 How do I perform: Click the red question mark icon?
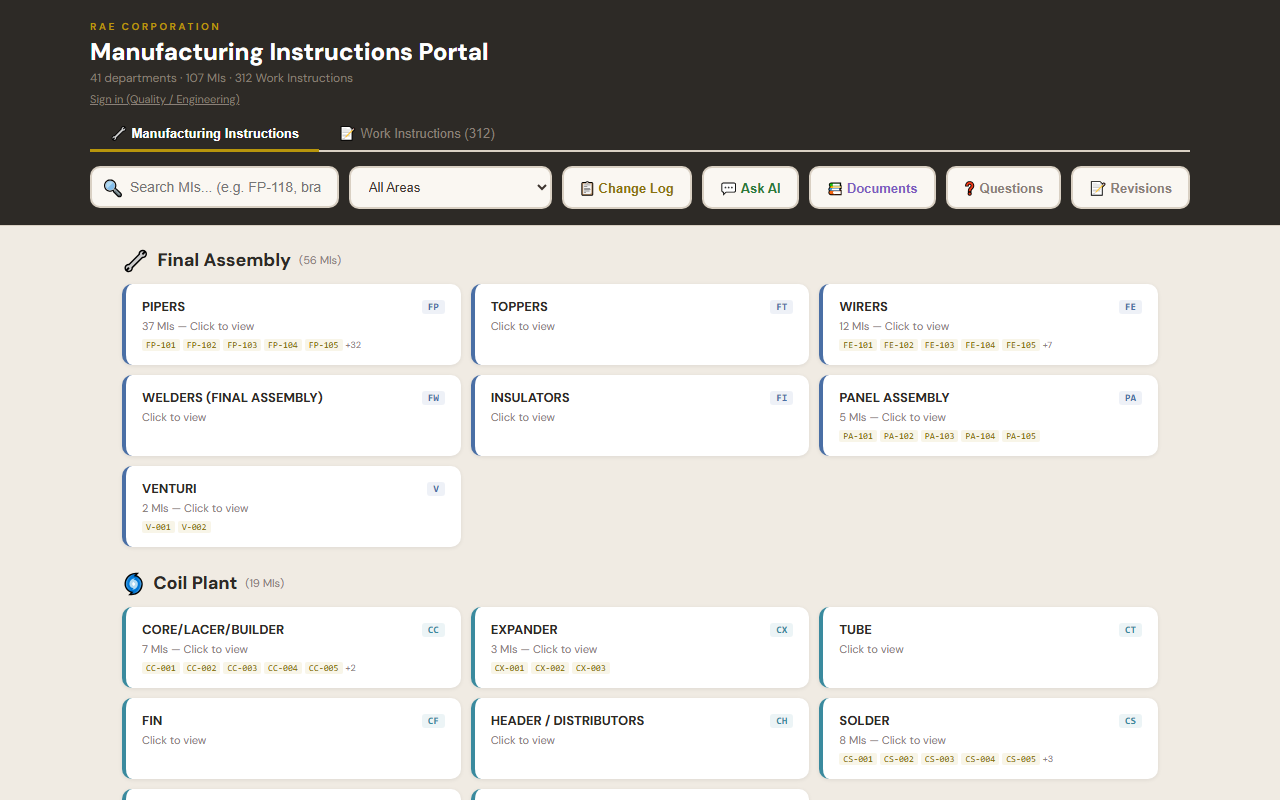[x=969, y=188]
